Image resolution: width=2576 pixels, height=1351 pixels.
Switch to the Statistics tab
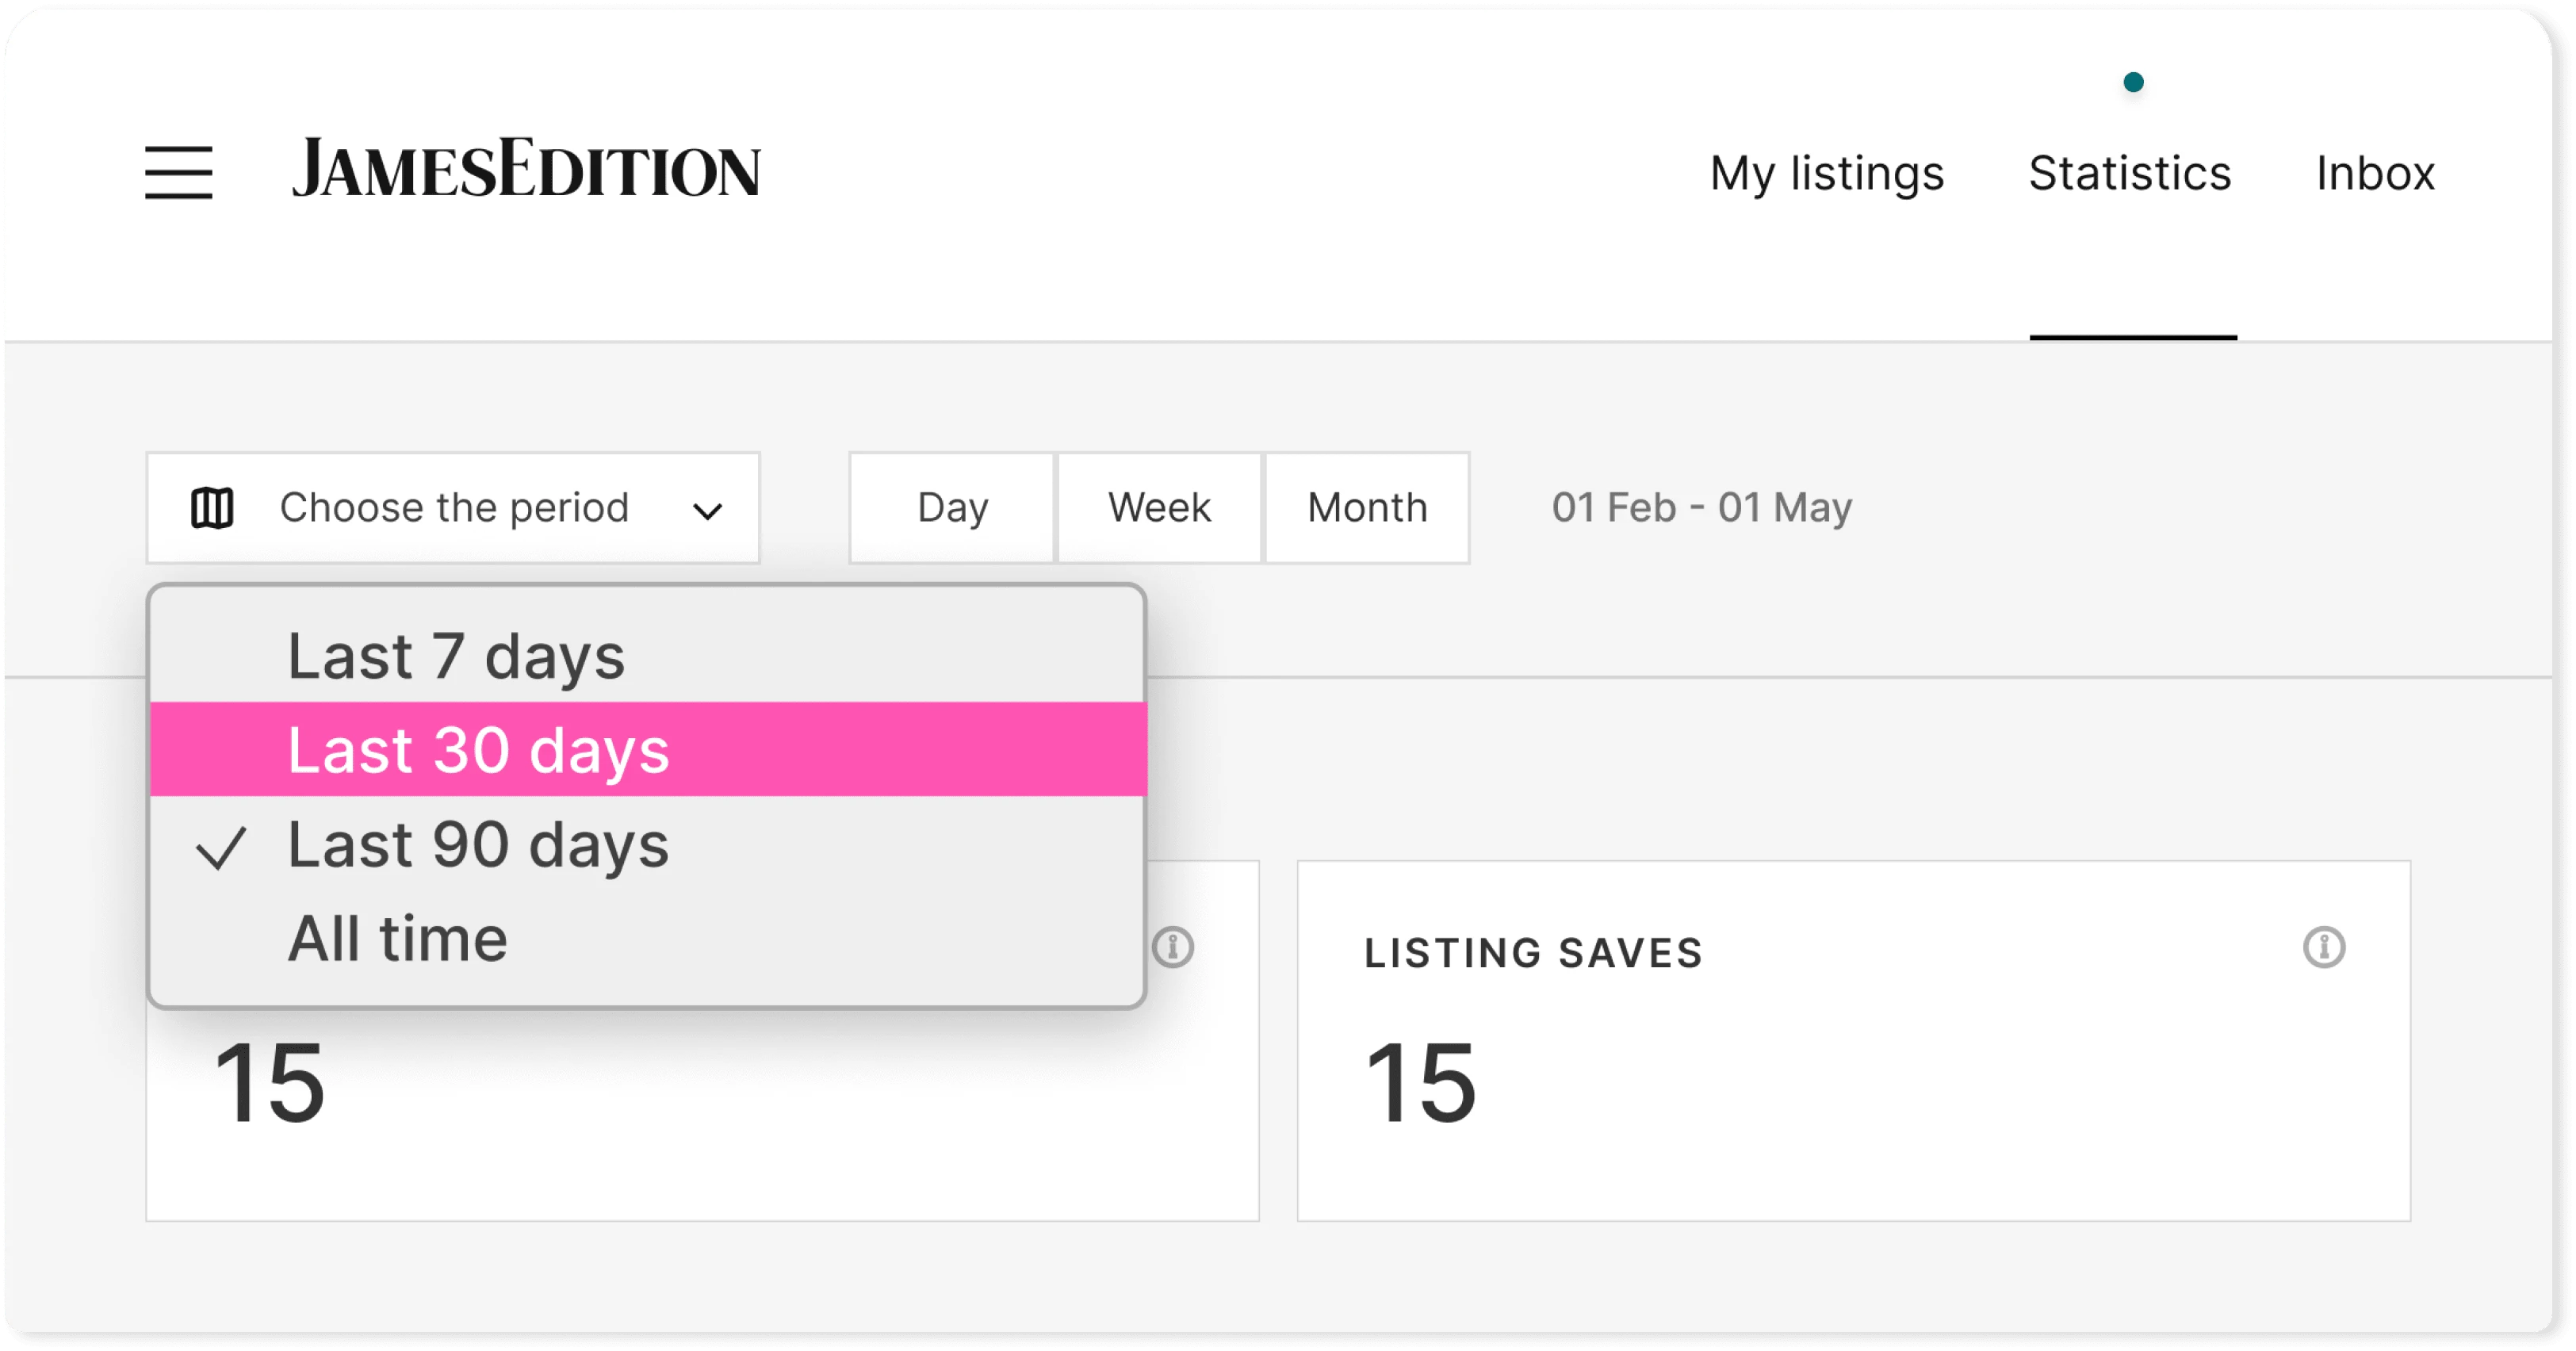point(2128,170)
